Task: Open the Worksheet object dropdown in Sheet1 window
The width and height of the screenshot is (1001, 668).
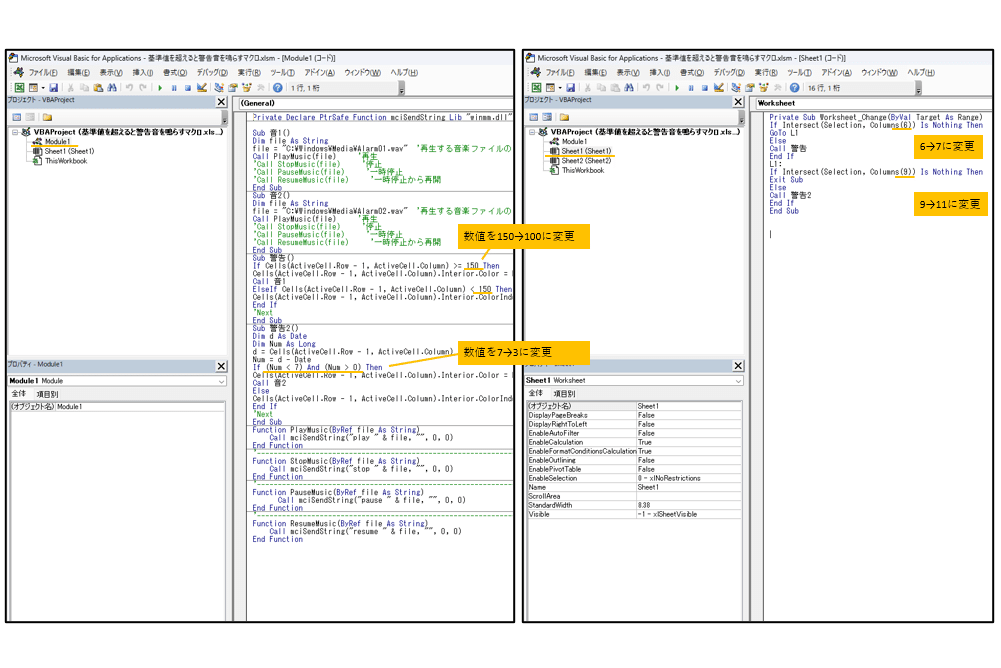Action: click(873, 103)
